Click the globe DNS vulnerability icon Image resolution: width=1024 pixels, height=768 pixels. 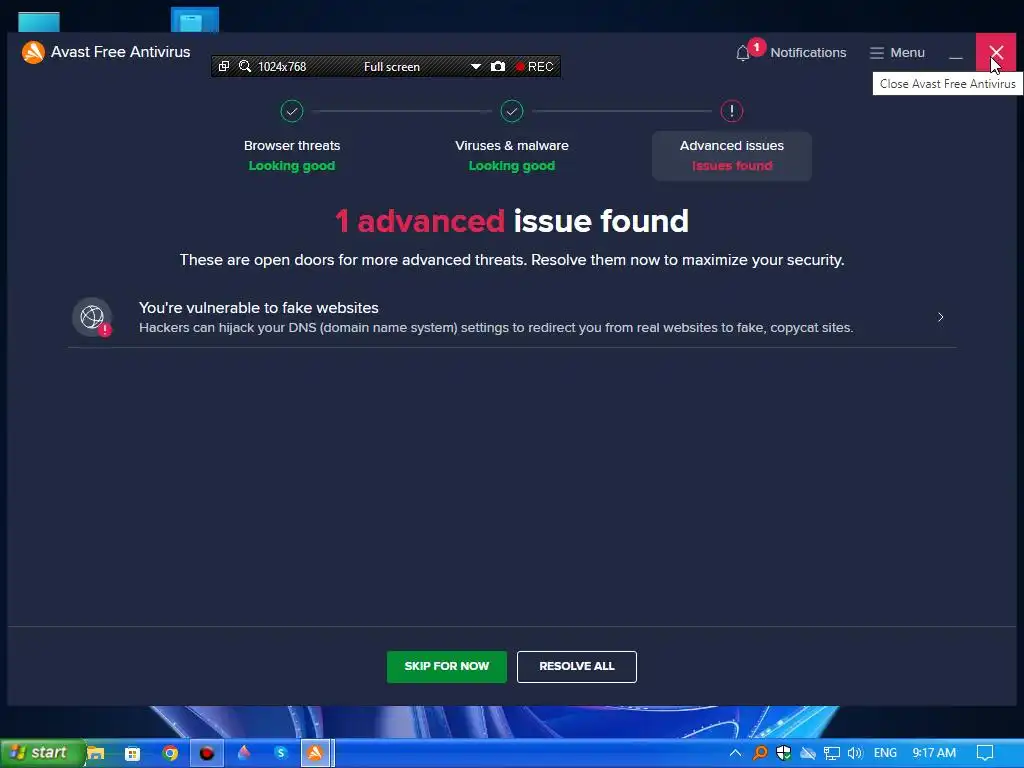[92, 317]
